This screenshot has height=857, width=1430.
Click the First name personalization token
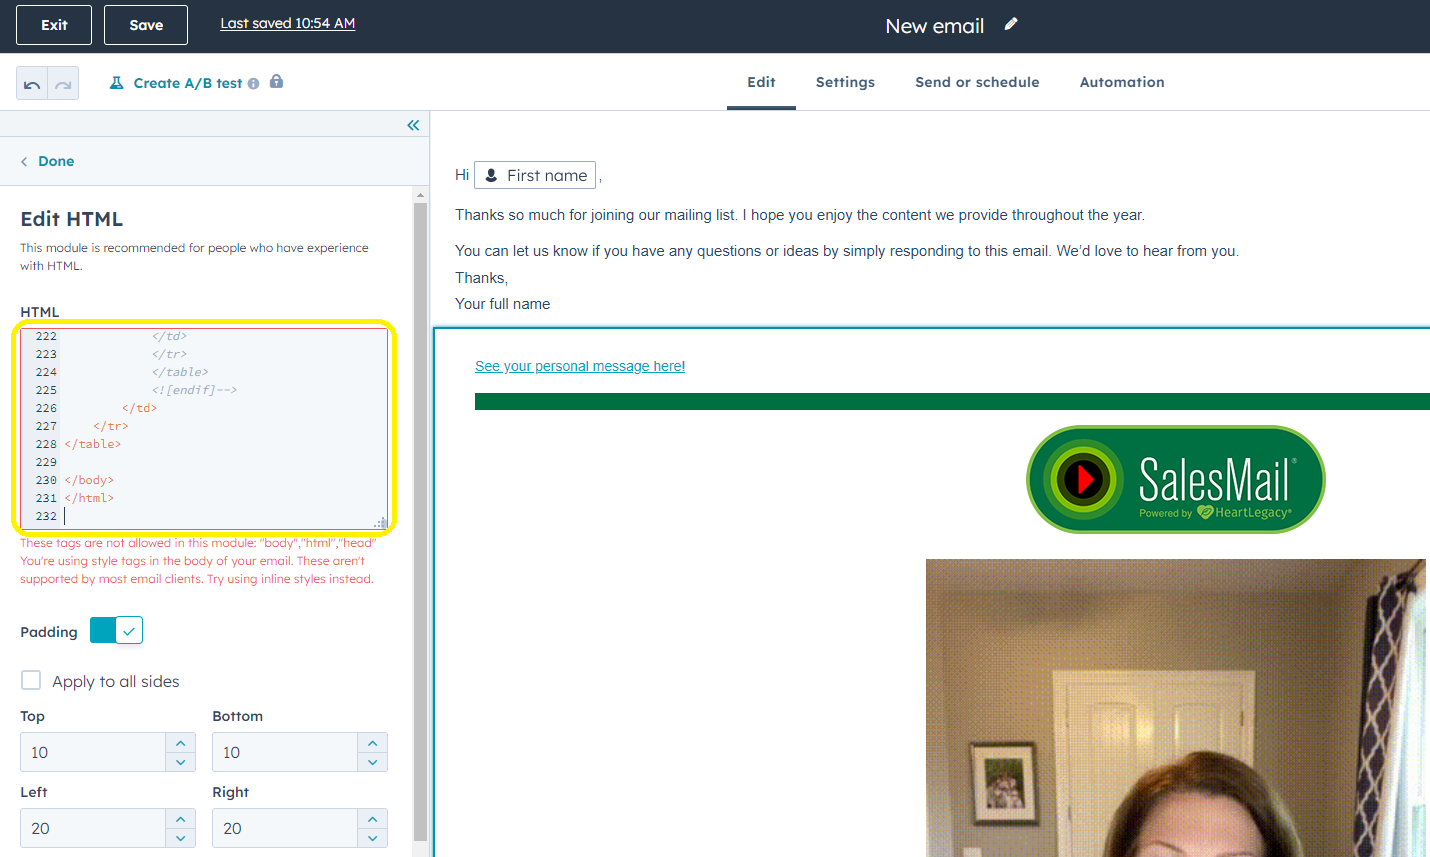[535, 175]
